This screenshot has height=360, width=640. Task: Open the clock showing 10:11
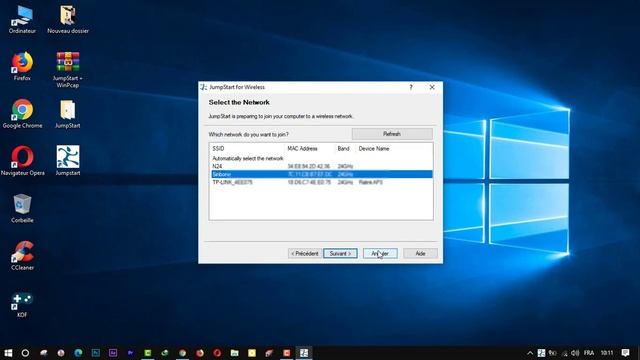(x=607, y=353)
